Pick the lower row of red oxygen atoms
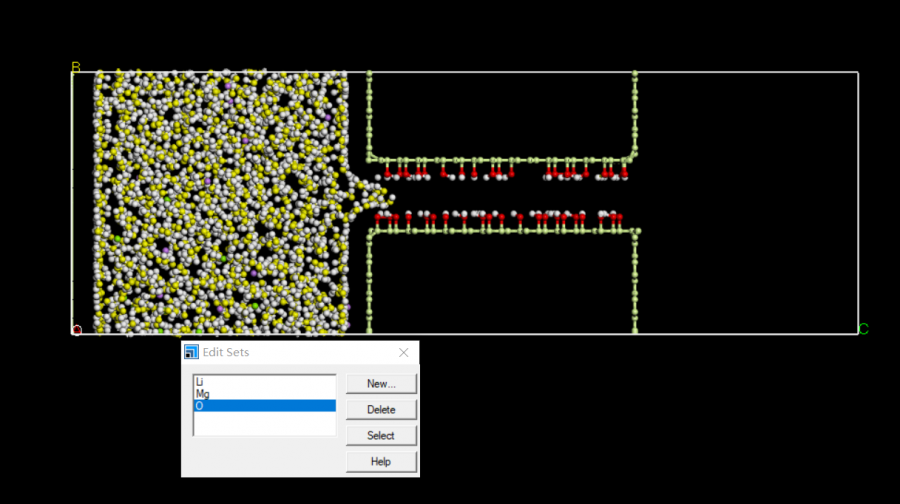900x504 pixels. tap(500, 216)
